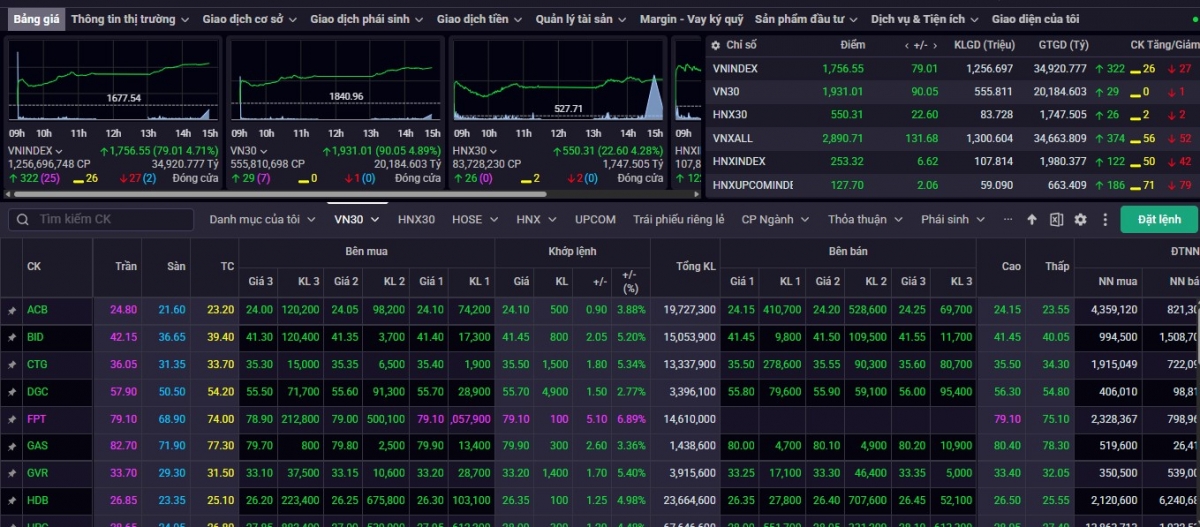
Task: Expand the CP Ngành dropdown
Action: coord(774,220)
